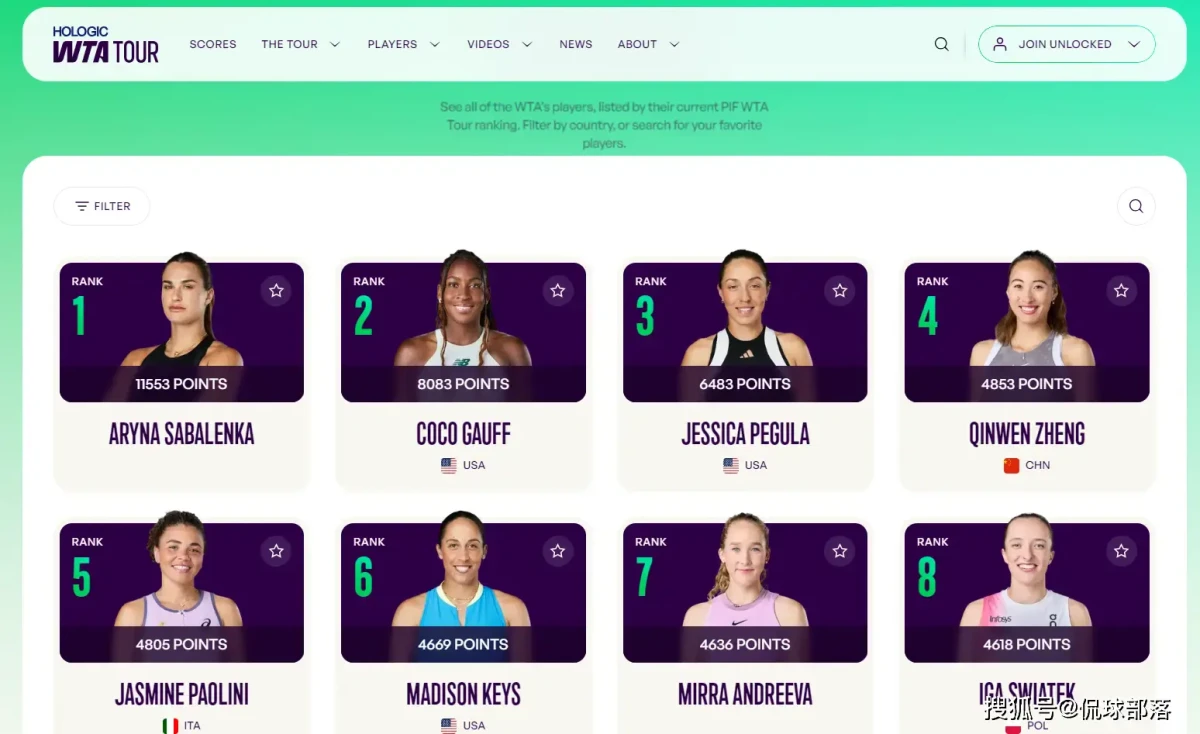Open the News menu item
The image size is (1200, 734).
576,44
